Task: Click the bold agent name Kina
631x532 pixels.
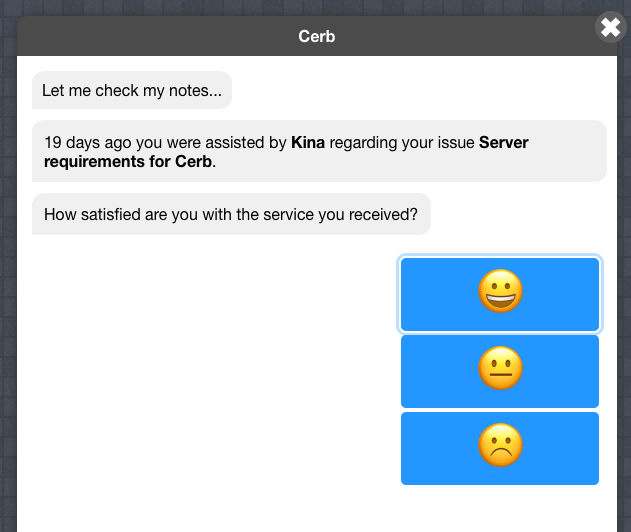Action: click(x=308, y=142)
